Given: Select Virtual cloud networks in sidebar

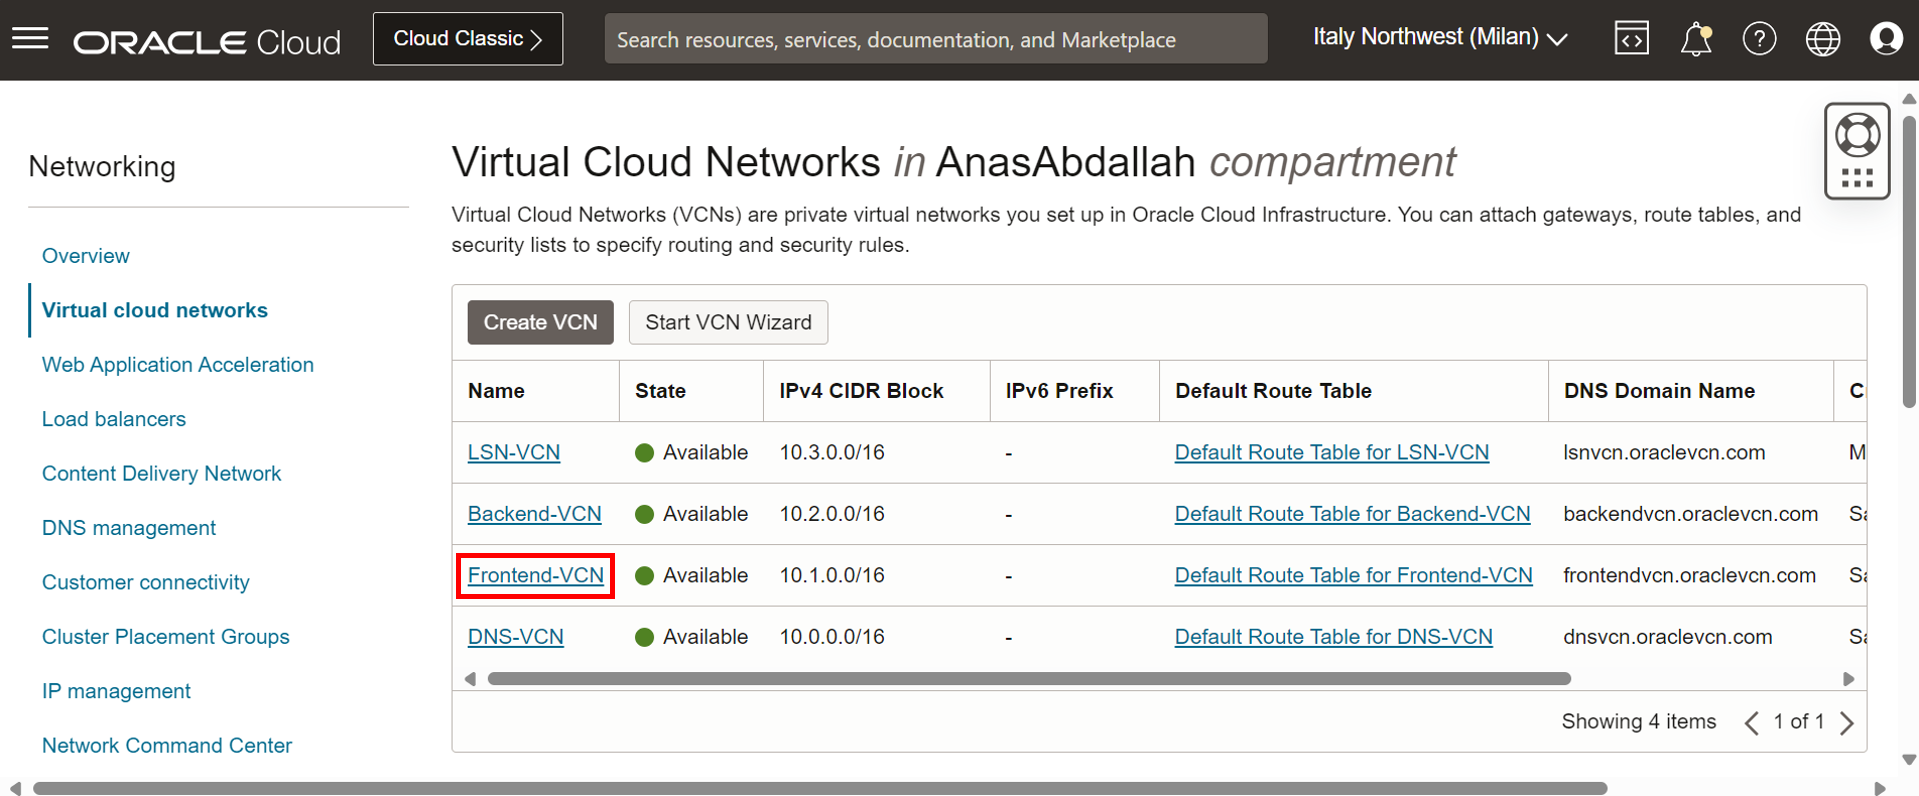Looking at the screenshot, I should (155, 310).
